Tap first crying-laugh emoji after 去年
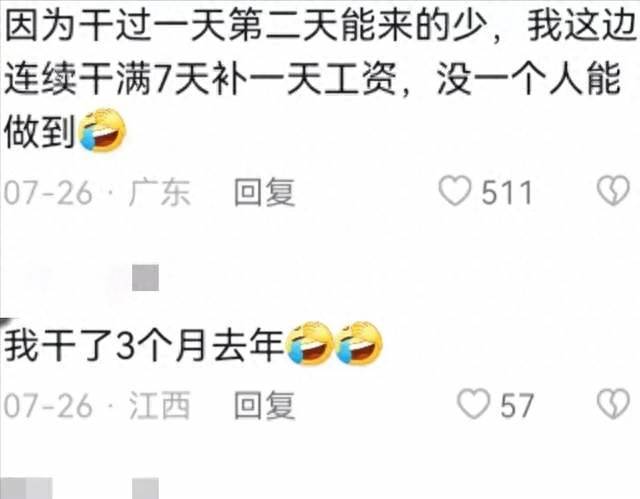 point(310,343)
